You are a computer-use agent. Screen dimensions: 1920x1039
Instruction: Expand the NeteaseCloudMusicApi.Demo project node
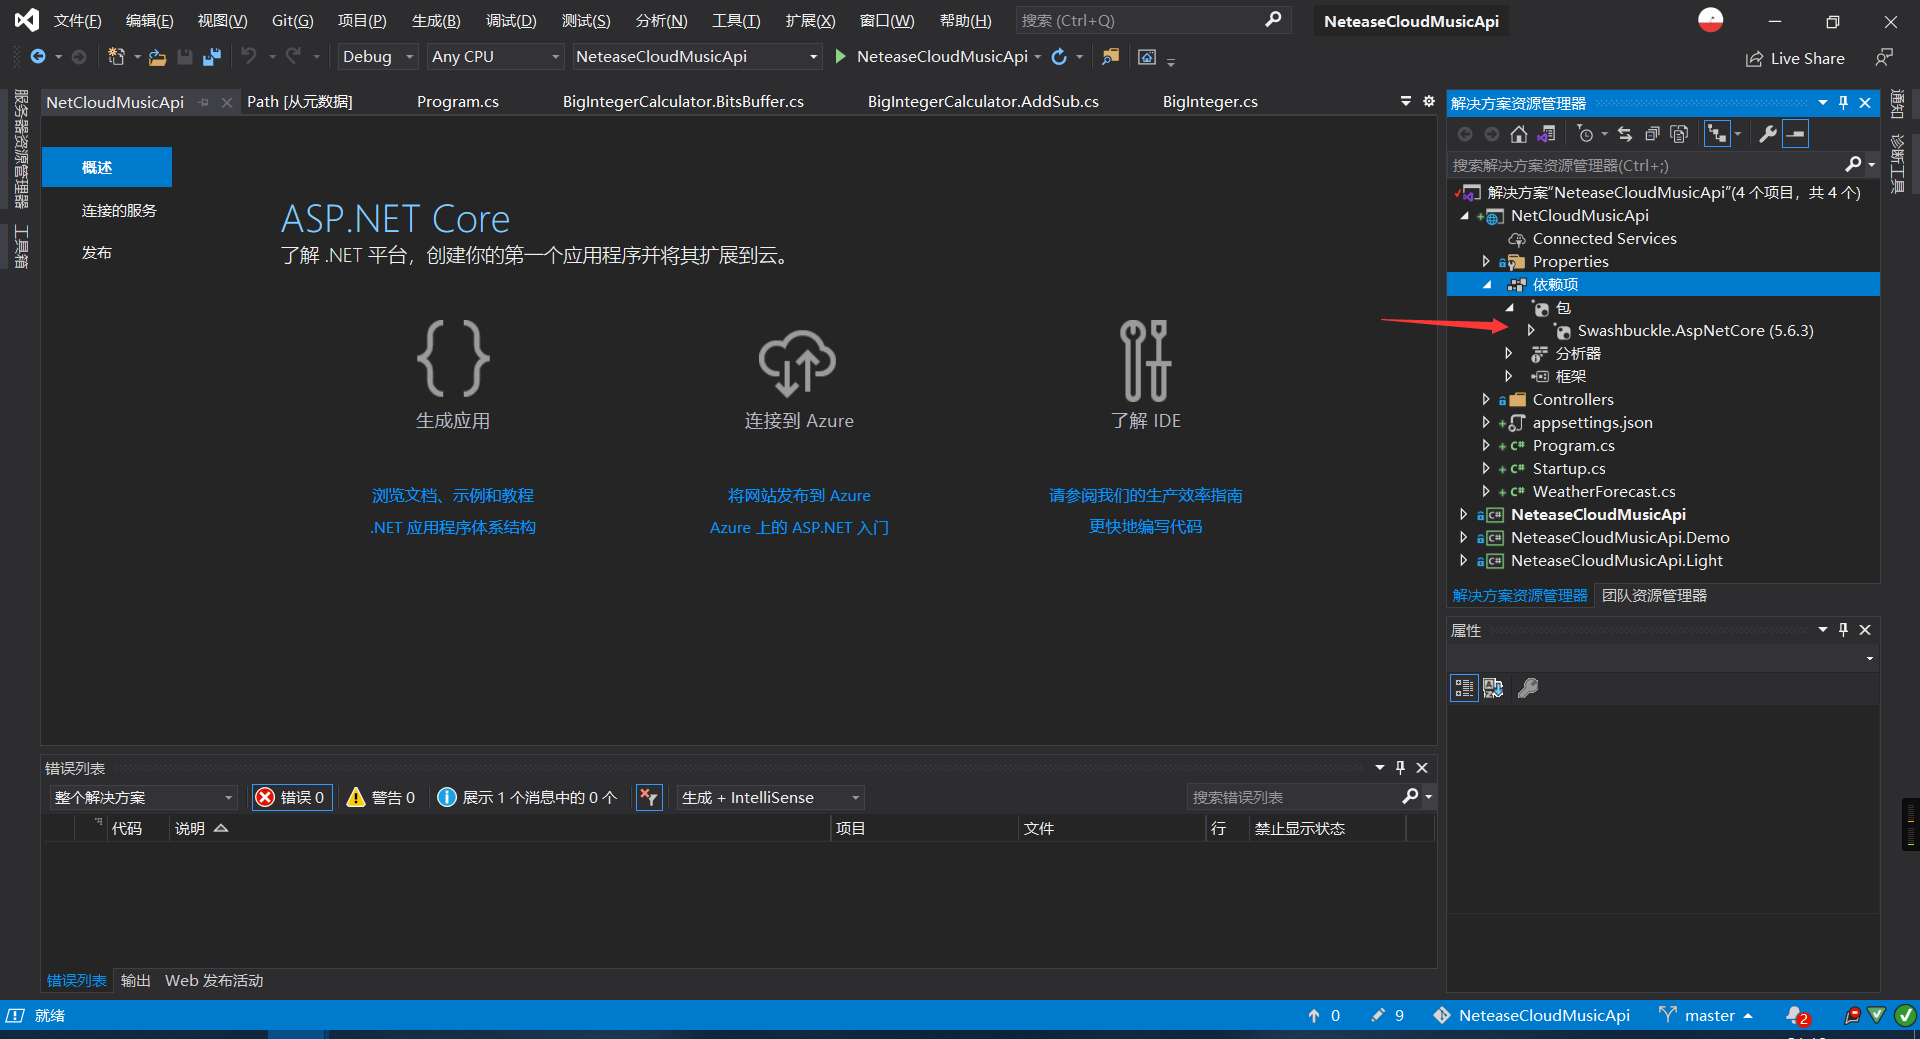pos(1464,537)
